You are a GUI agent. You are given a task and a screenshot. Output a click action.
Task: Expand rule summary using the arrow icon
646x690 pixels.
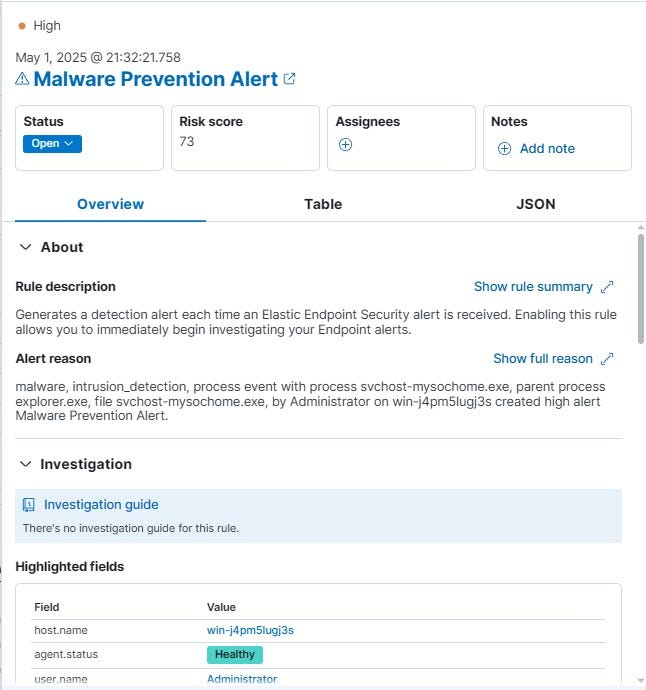607,287
